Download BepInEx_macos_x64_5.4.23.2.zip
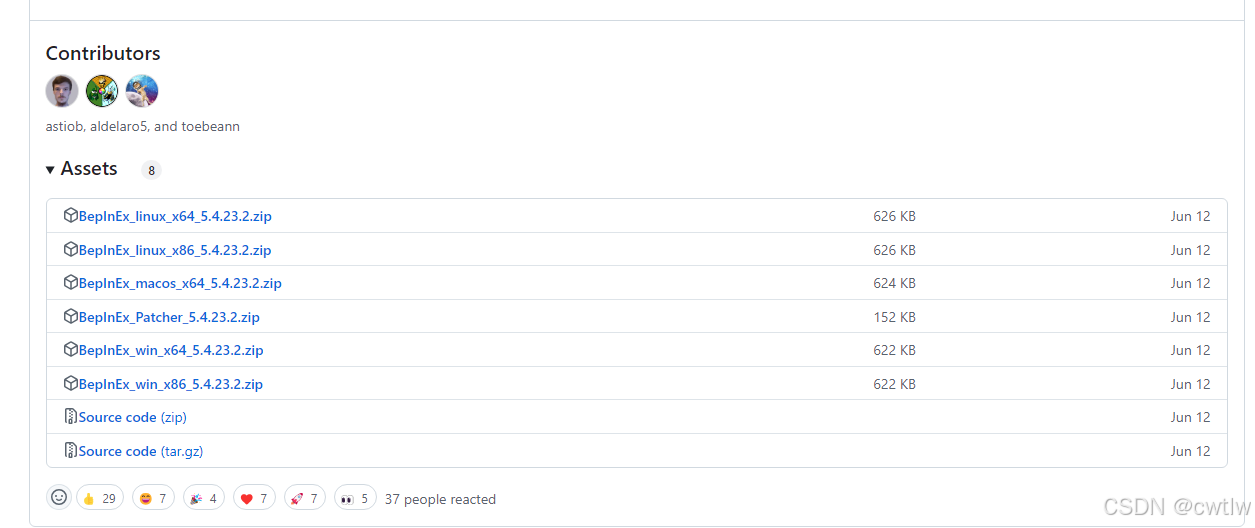The image size is (1255, 528). [x=180, y=283]
